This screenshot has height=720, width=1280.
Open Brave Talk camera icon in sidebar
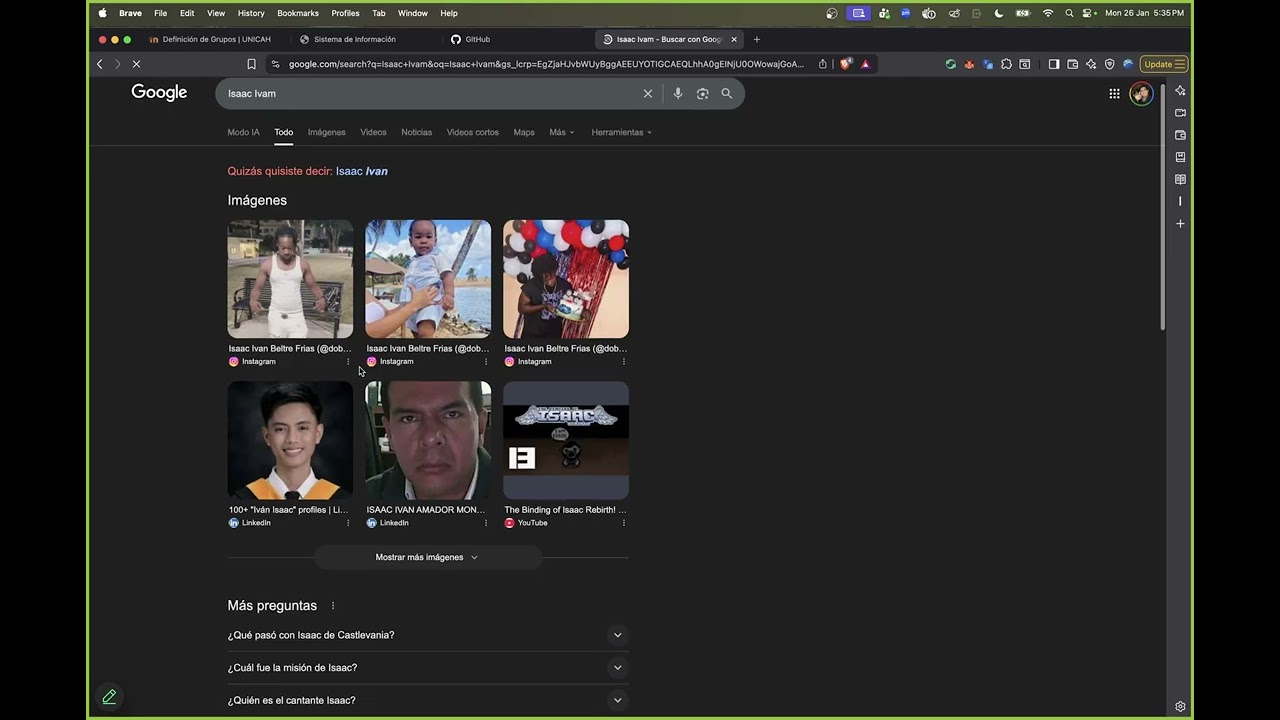pos(1180,113)
